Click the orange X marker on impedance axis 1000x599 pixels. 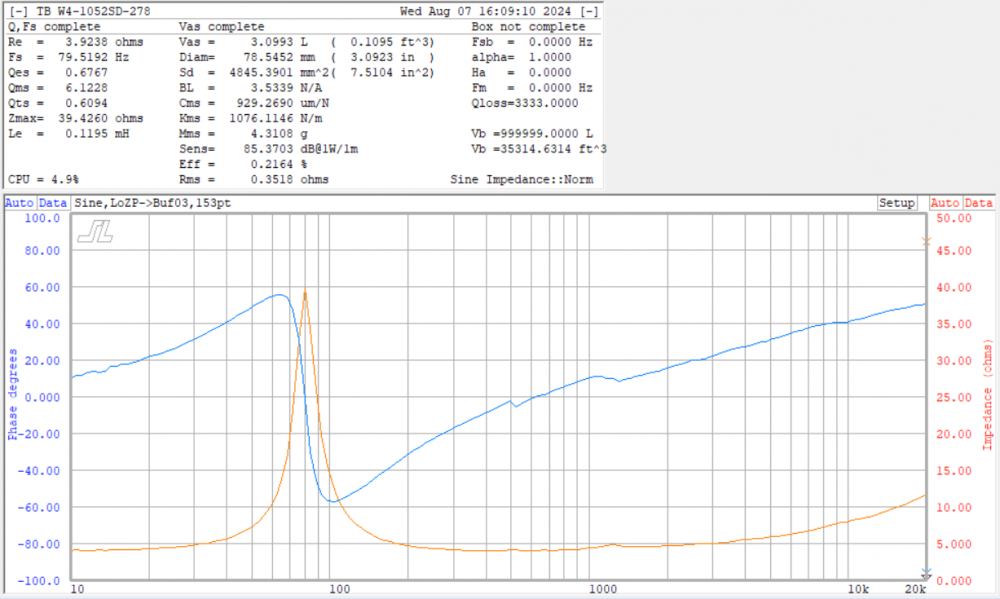pyautogui.click(x=926, y=241)
